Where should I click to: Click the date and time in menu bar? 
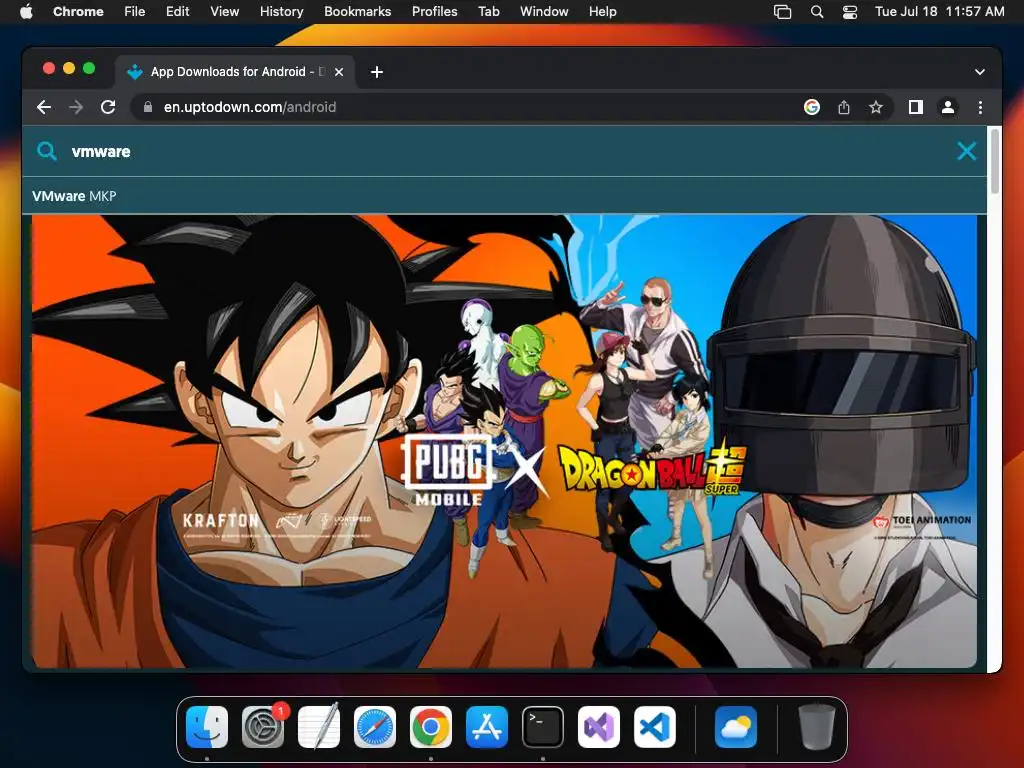940,12
